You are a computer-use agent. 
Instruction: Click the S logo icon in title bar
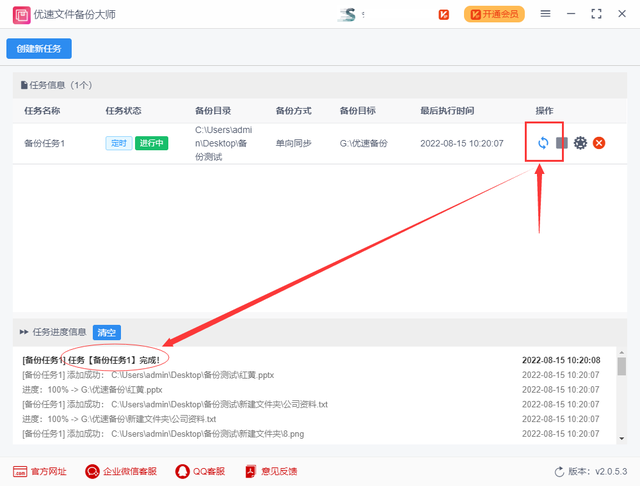(347, 15)
